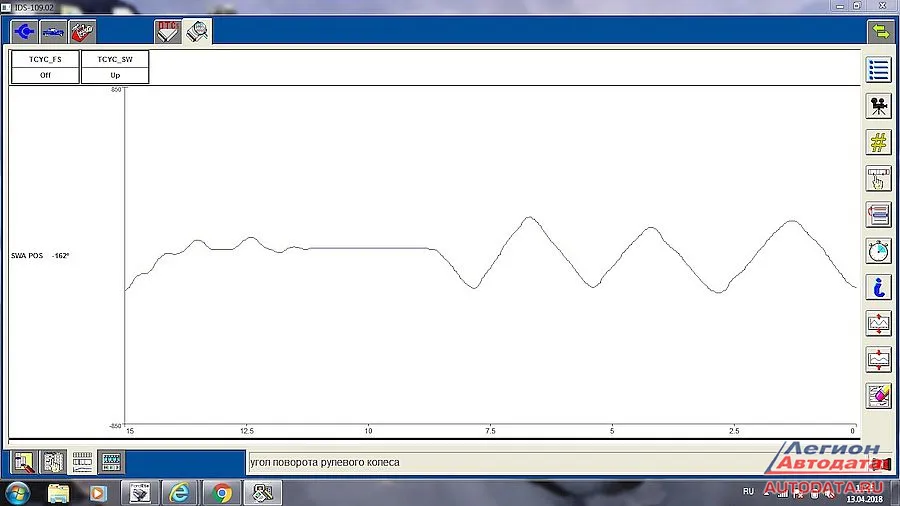The height and width of the screenshot is (506, 900).
Task: Open the vehicle identification car tab
Action: pos(53,32)
